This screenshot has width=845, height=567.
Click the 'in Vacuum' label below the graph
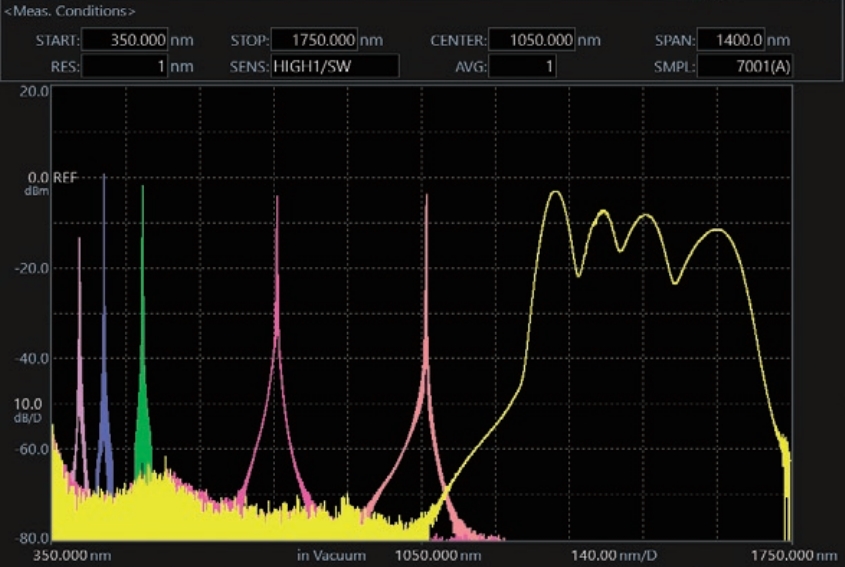click(x=331, y=555)
